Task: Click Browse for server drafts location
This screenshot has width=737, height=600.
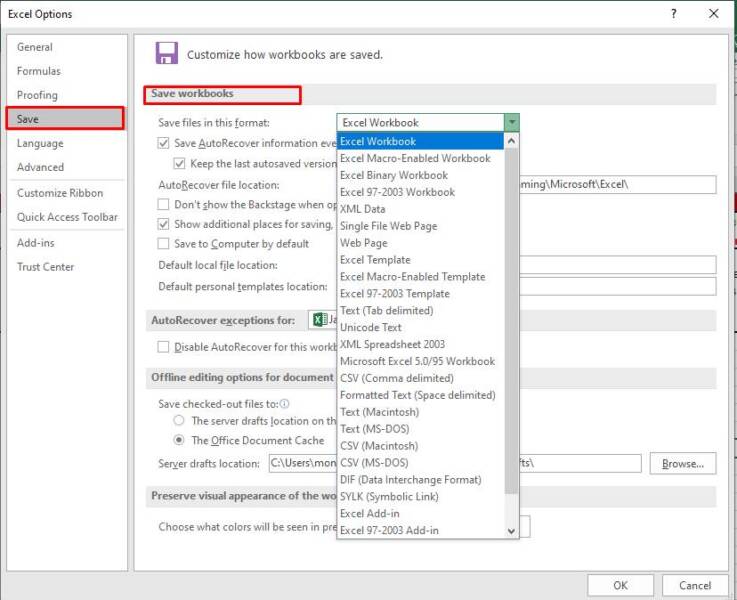Action: [683, 464]
